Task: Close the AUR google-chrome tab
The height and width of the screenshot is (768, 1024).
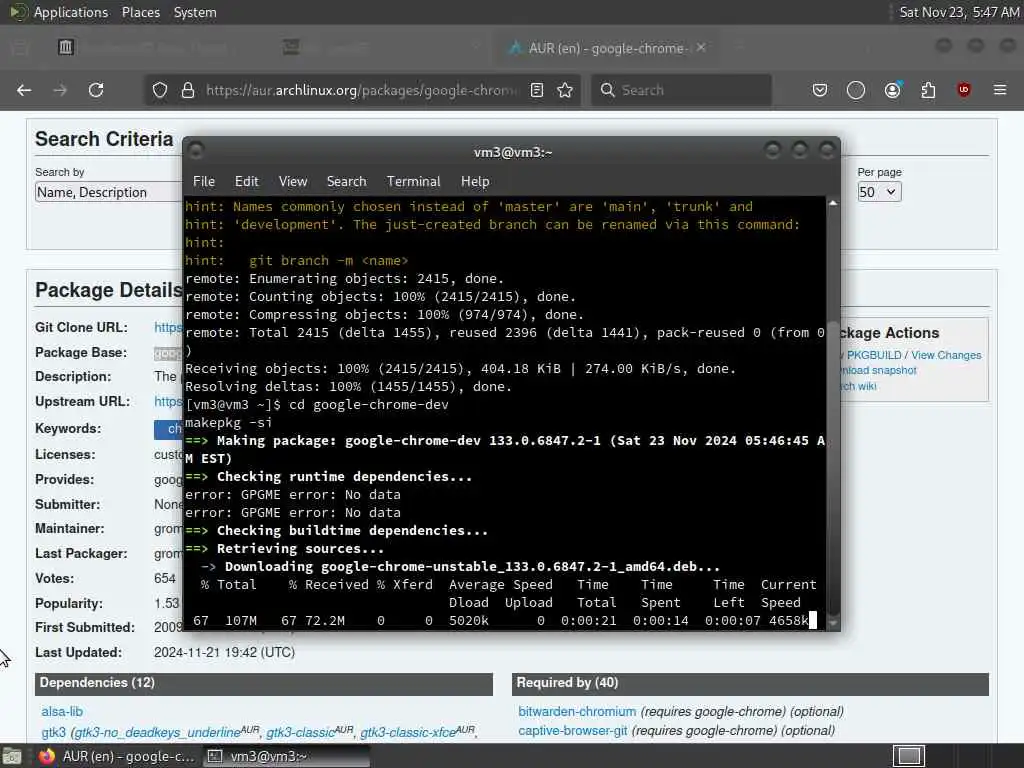Action: [701, 48]
